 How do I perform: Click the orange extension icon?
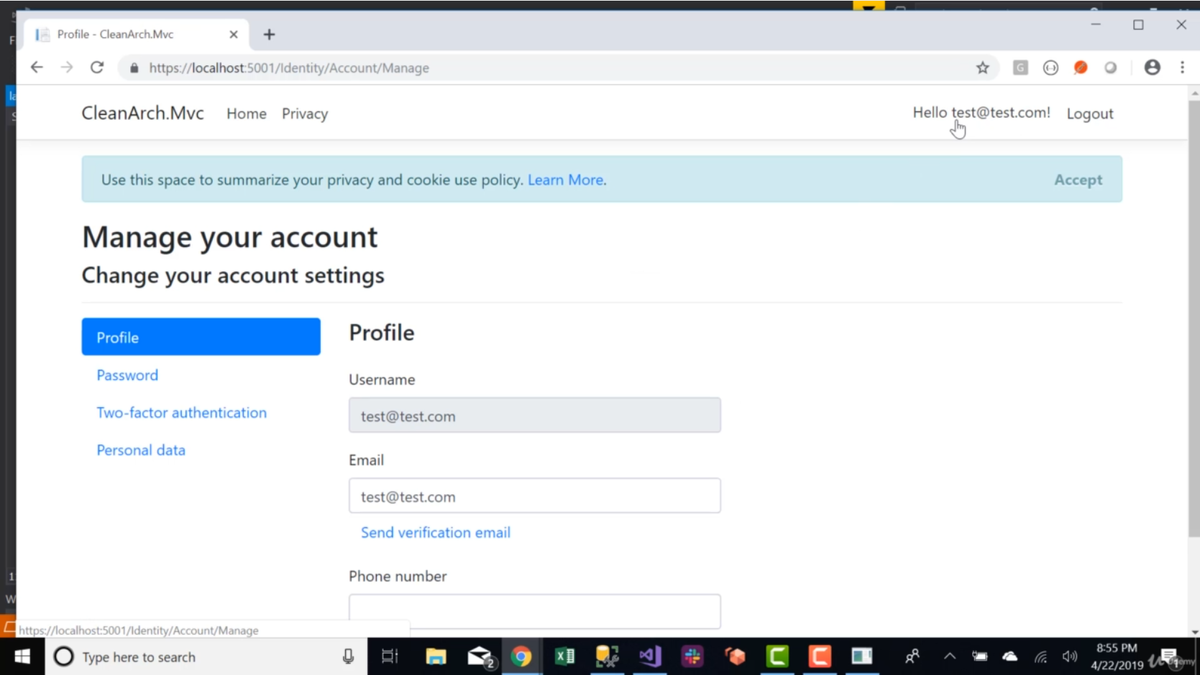click(x=1080, y=68)
